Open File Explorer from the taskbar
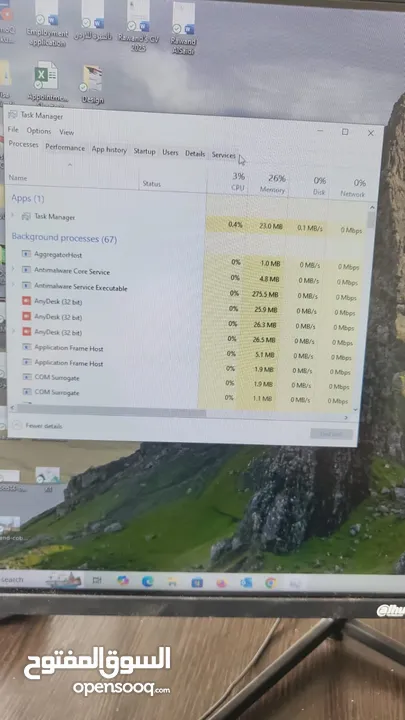The width and height of the screenshot is (405, 720). 172,582
